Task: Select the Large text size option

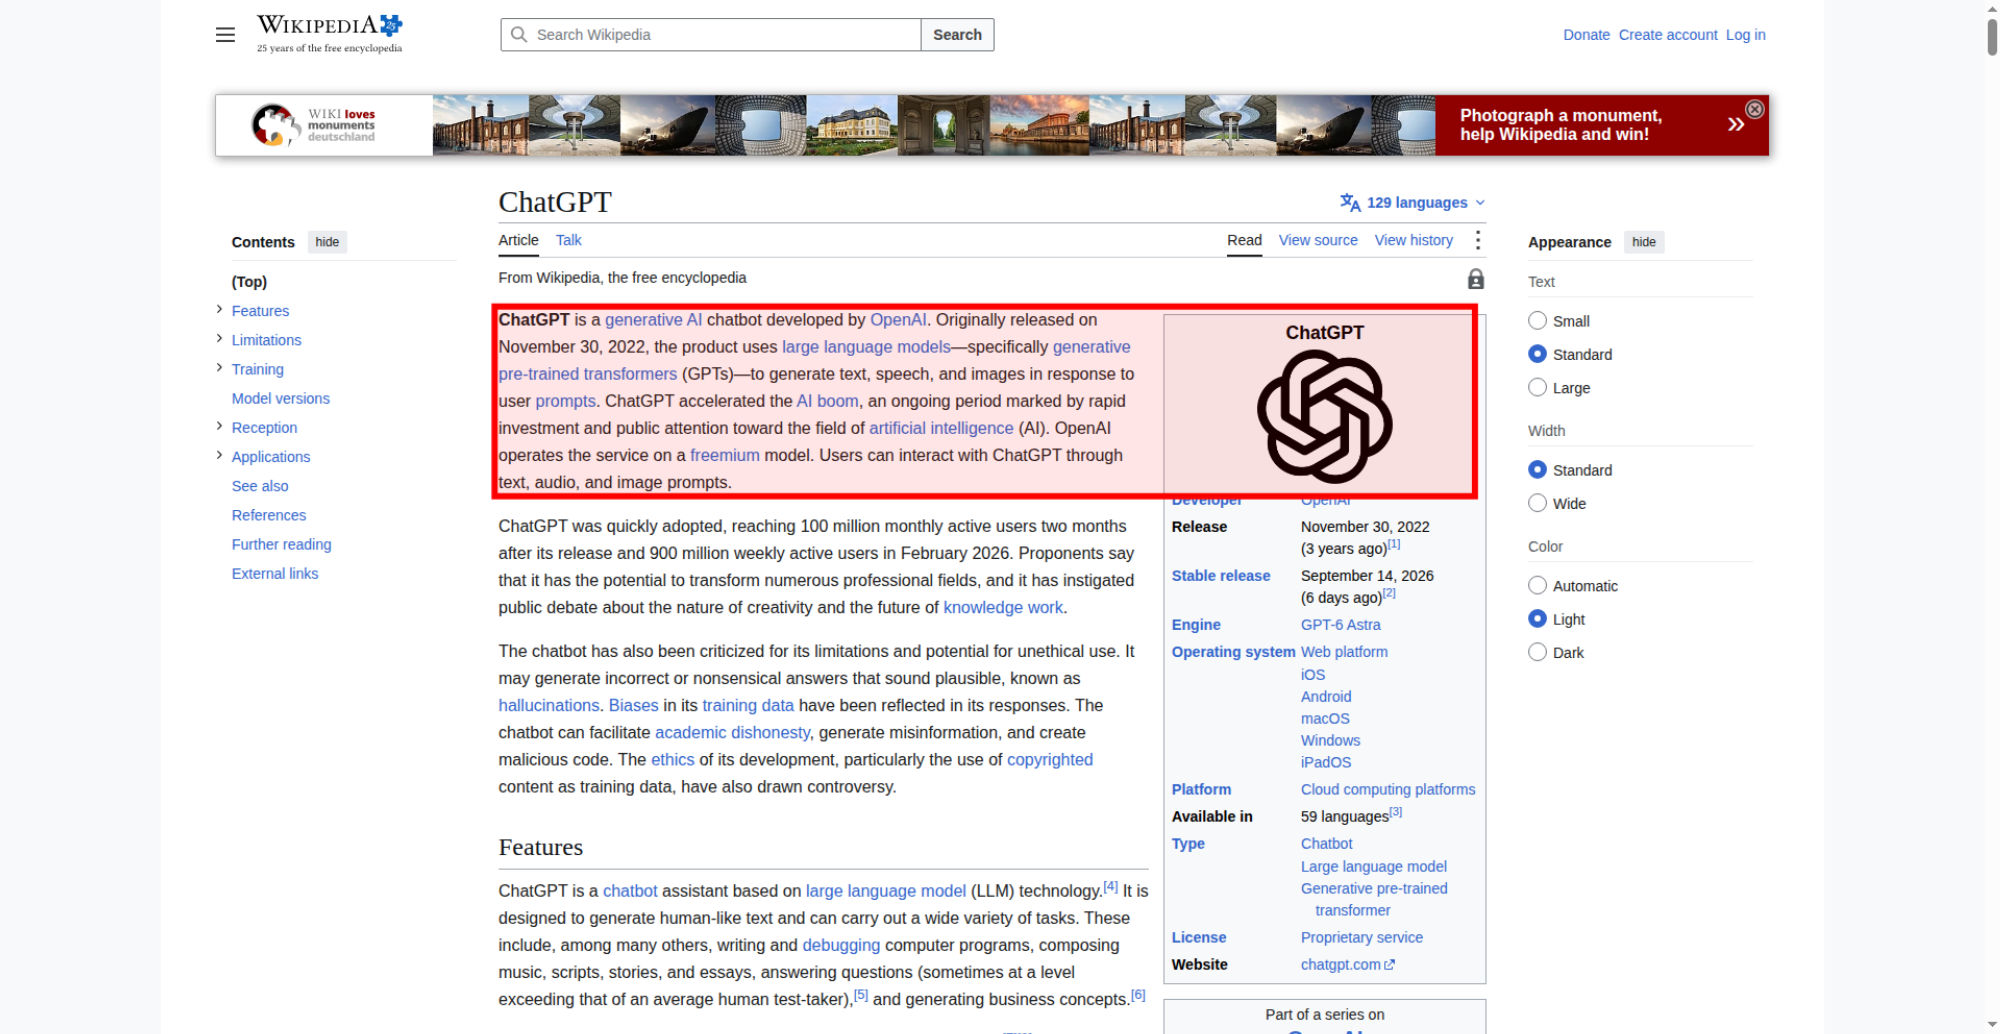Action: [1537, 387]
